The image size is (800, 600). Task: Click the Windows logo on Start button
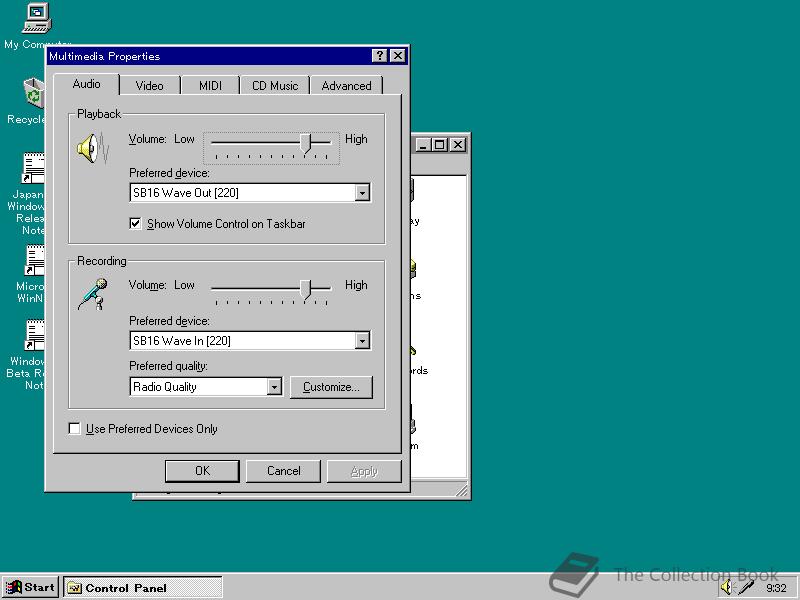pos(13,588)
